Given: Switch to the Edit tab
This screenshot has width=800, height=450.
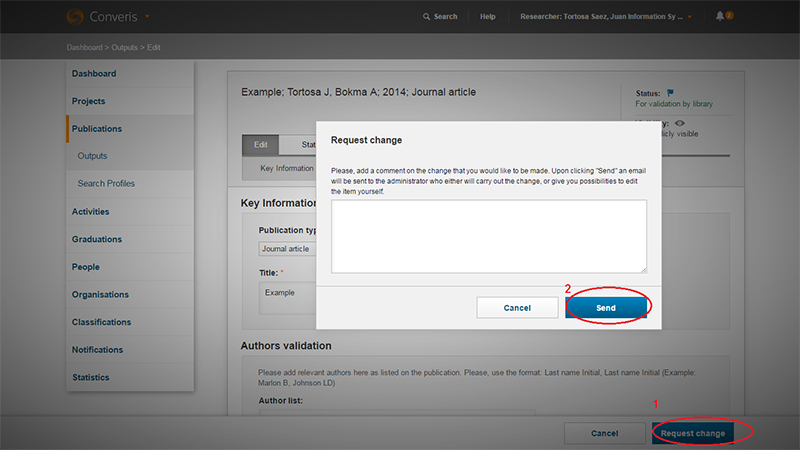Looking at the screenshot, I should (260, 145).
